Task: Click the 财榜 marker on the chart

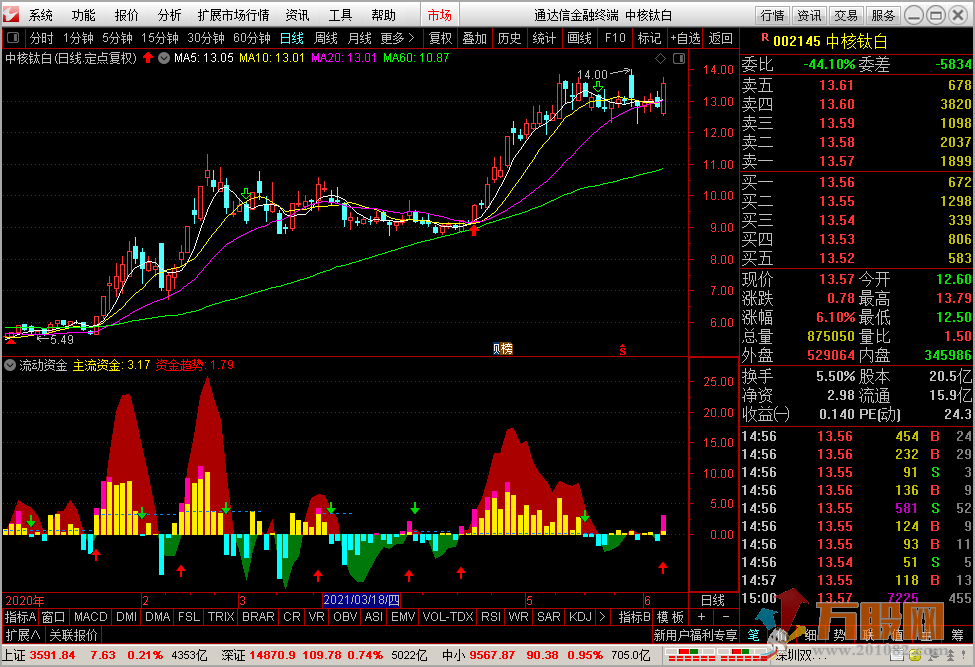Action: [502, 349]
